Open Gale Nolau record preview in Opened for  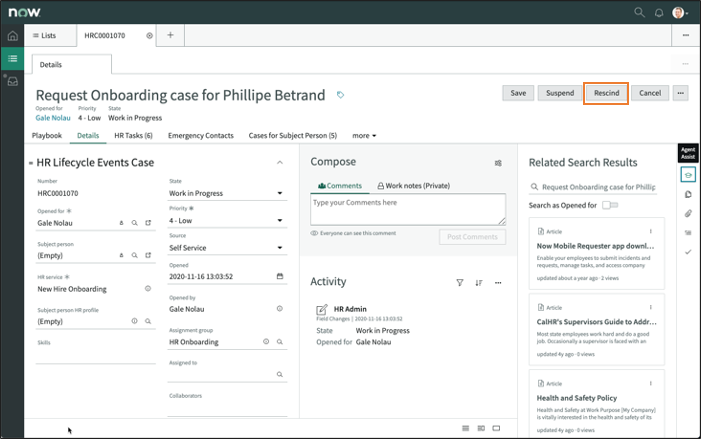(148, 223)
